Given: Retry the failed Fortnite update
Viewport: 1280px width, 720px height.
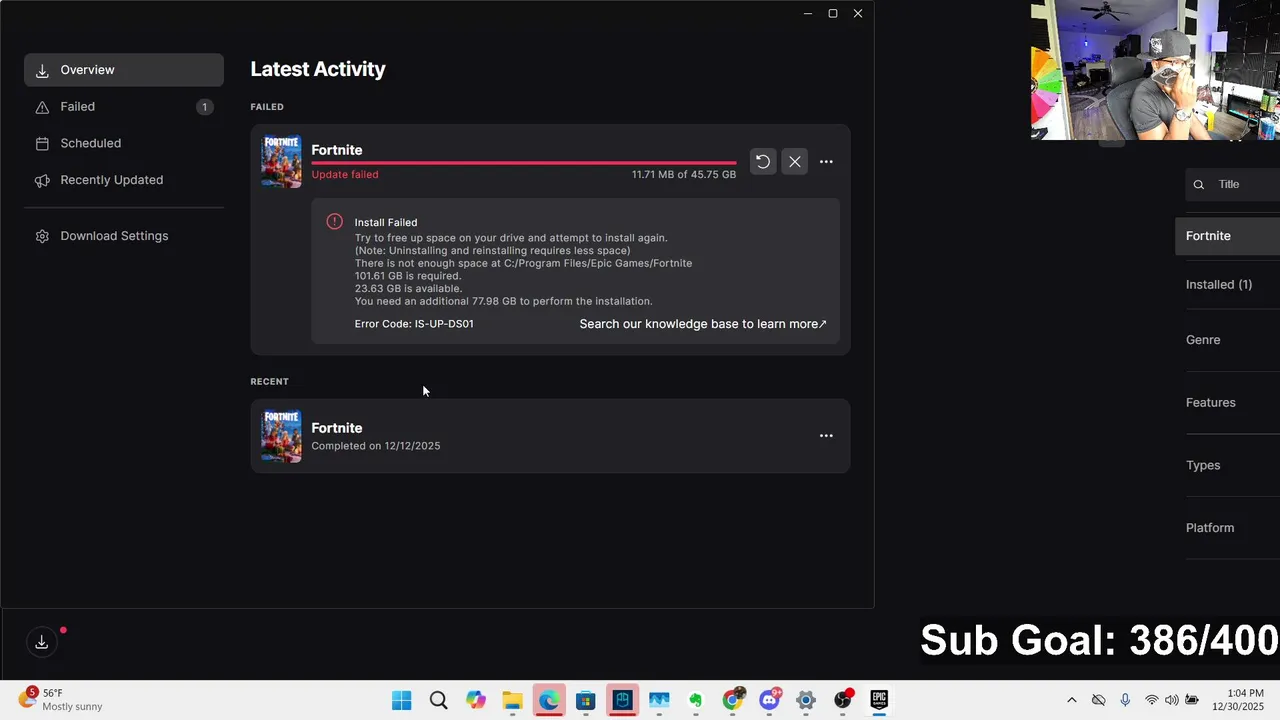Looking at the screenshot, I should point(763,161).
